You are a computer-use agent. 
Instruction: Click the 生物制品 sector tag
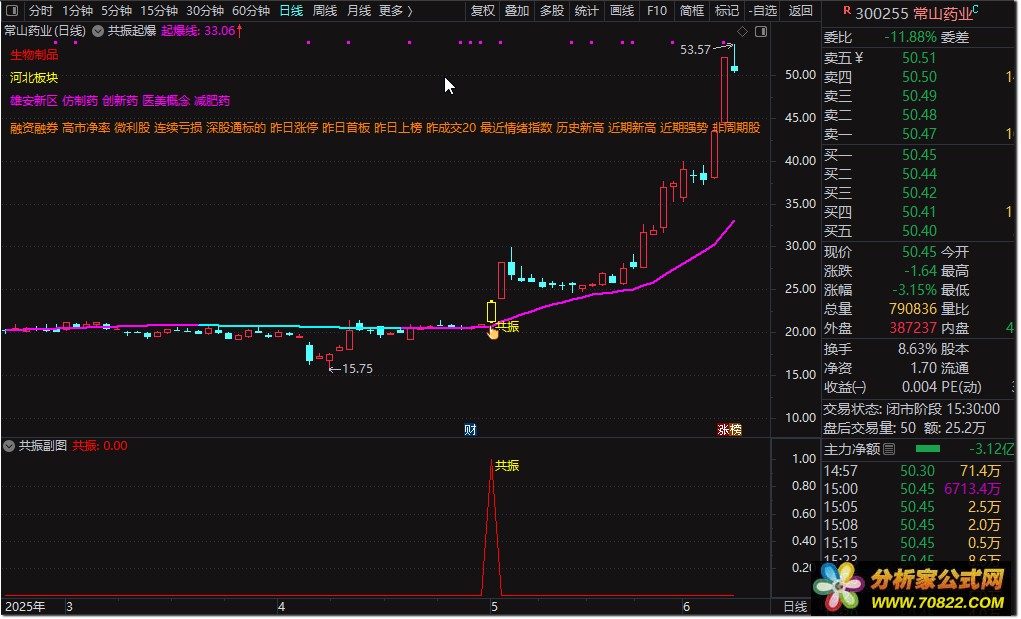tap(34, 55)
